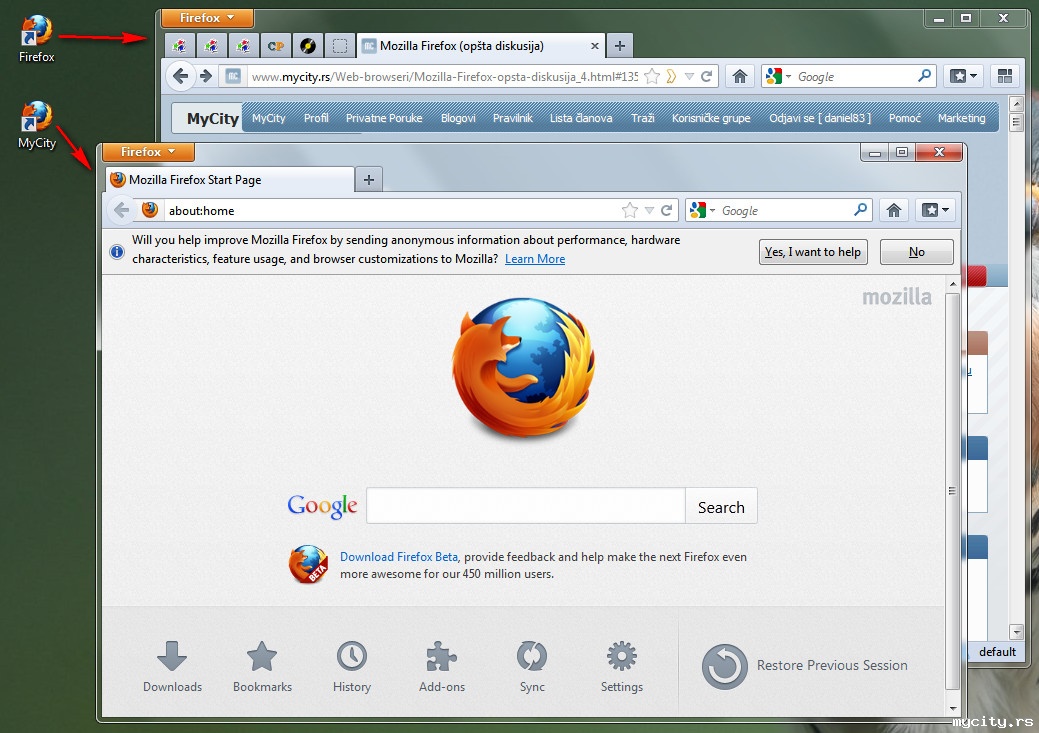
Task: Click Yes, I want to help button
Action: click(x=812, y=252)
